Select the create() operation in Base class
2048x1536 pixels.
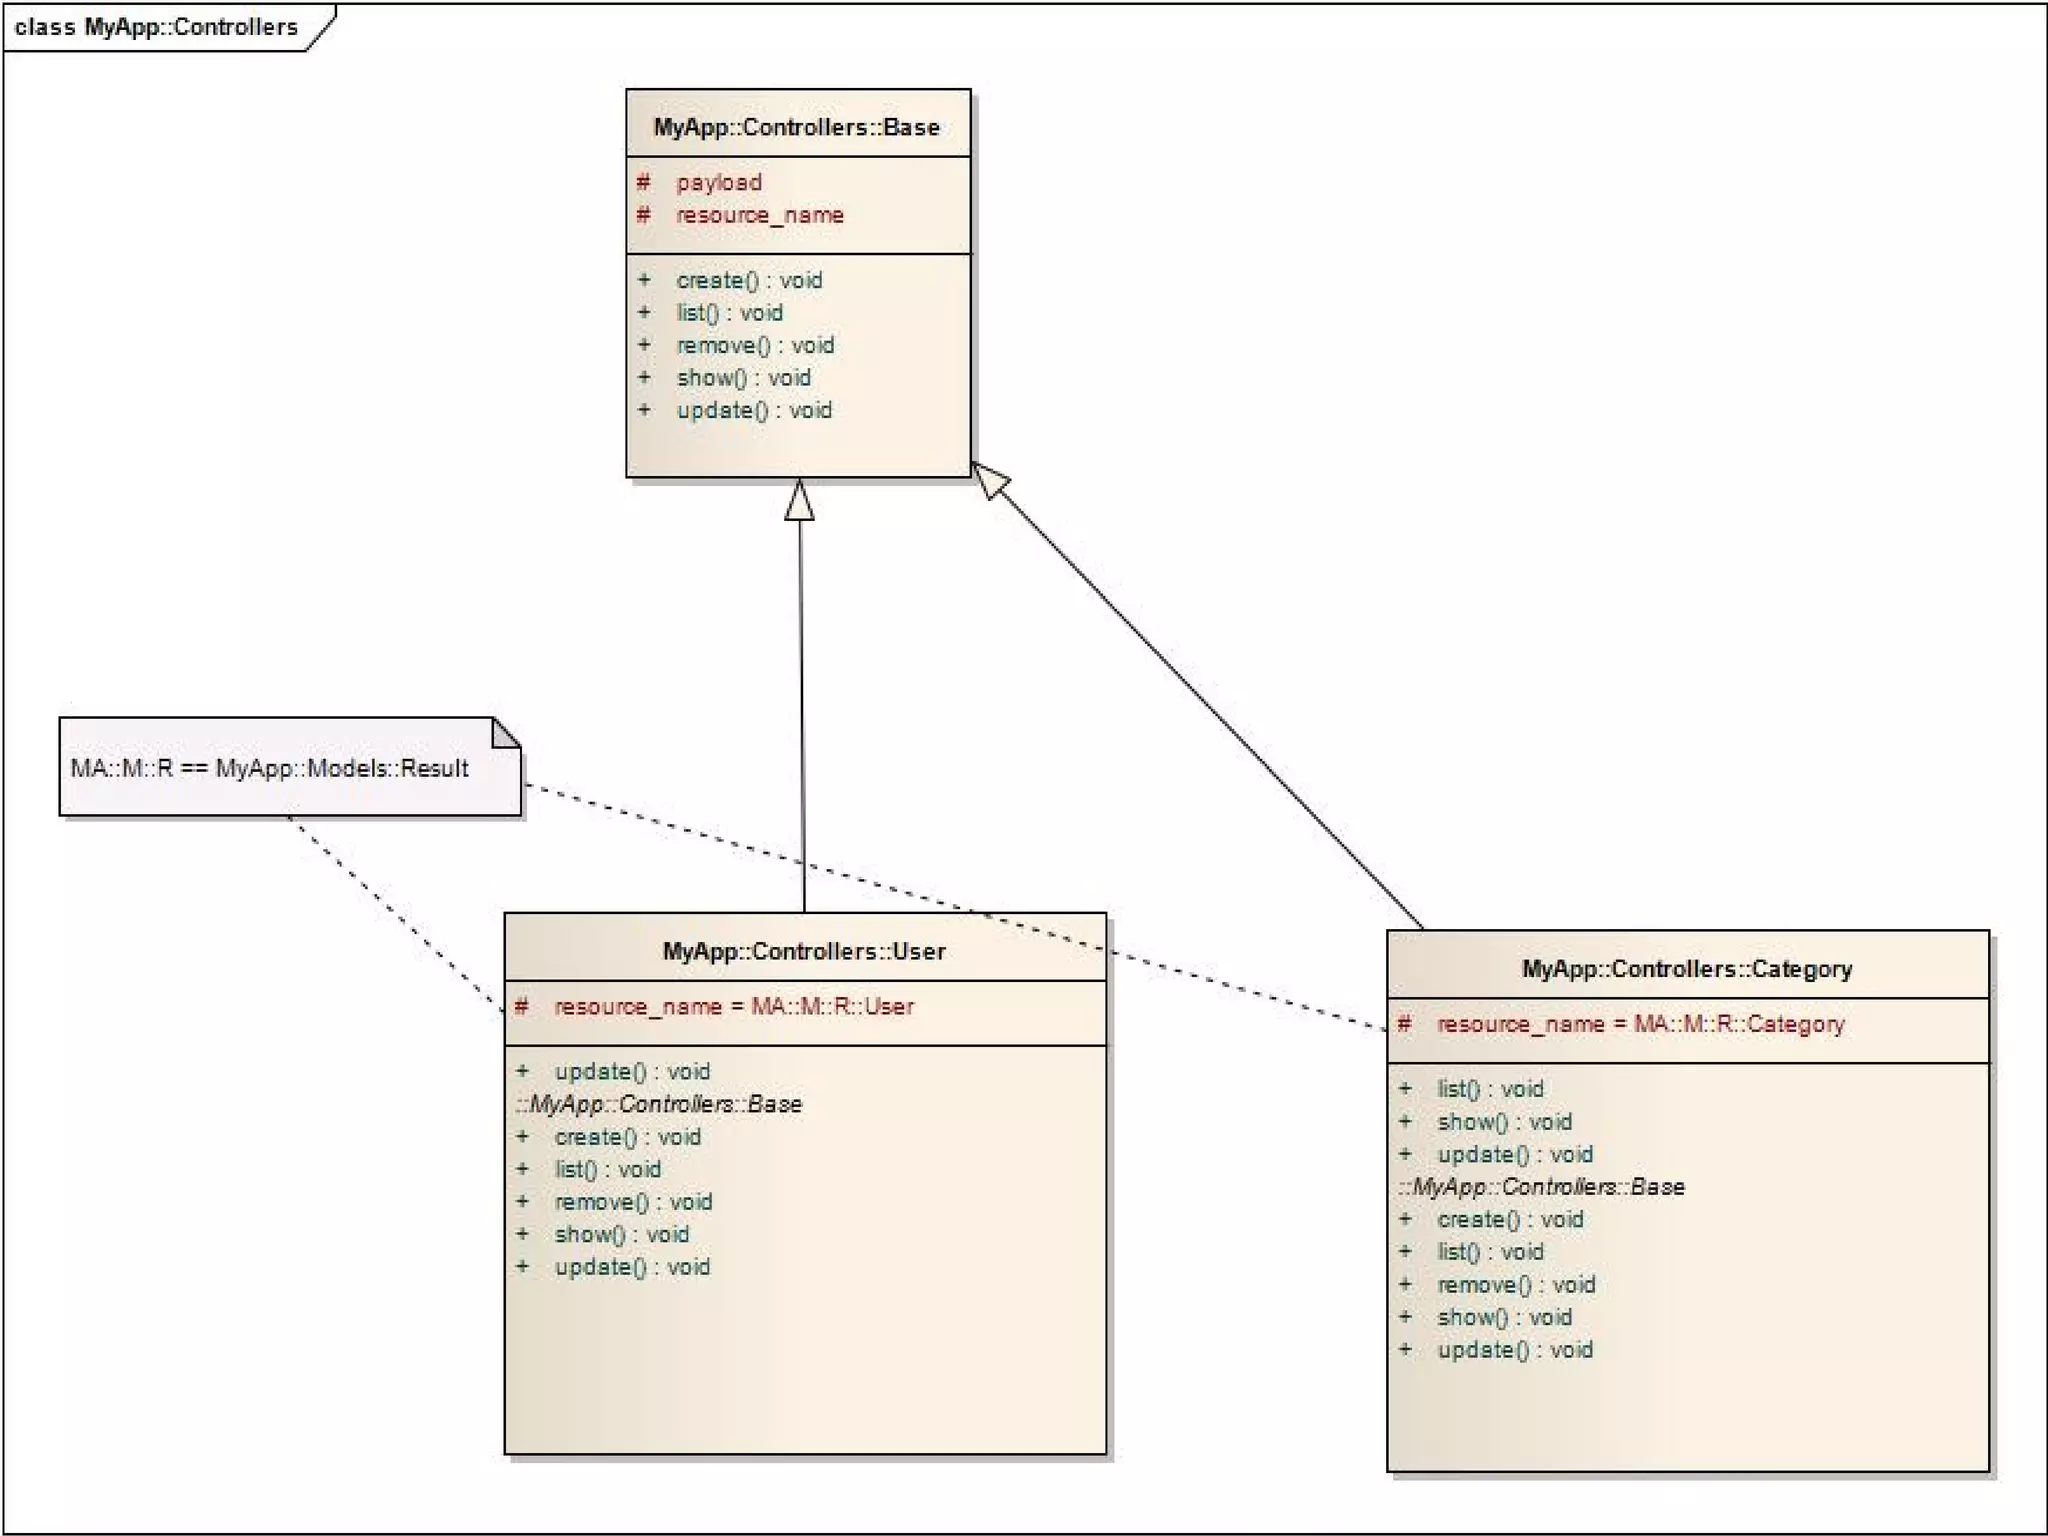(x=749, y=280)
